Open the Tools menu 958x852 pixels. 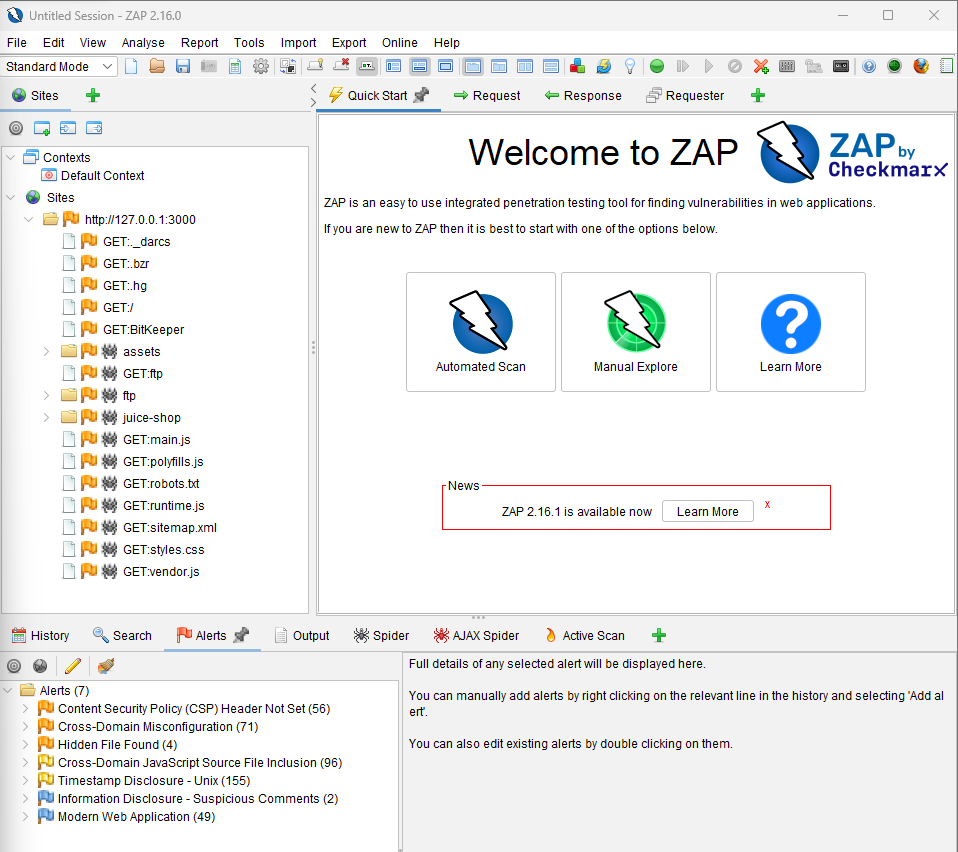(249, 43)
